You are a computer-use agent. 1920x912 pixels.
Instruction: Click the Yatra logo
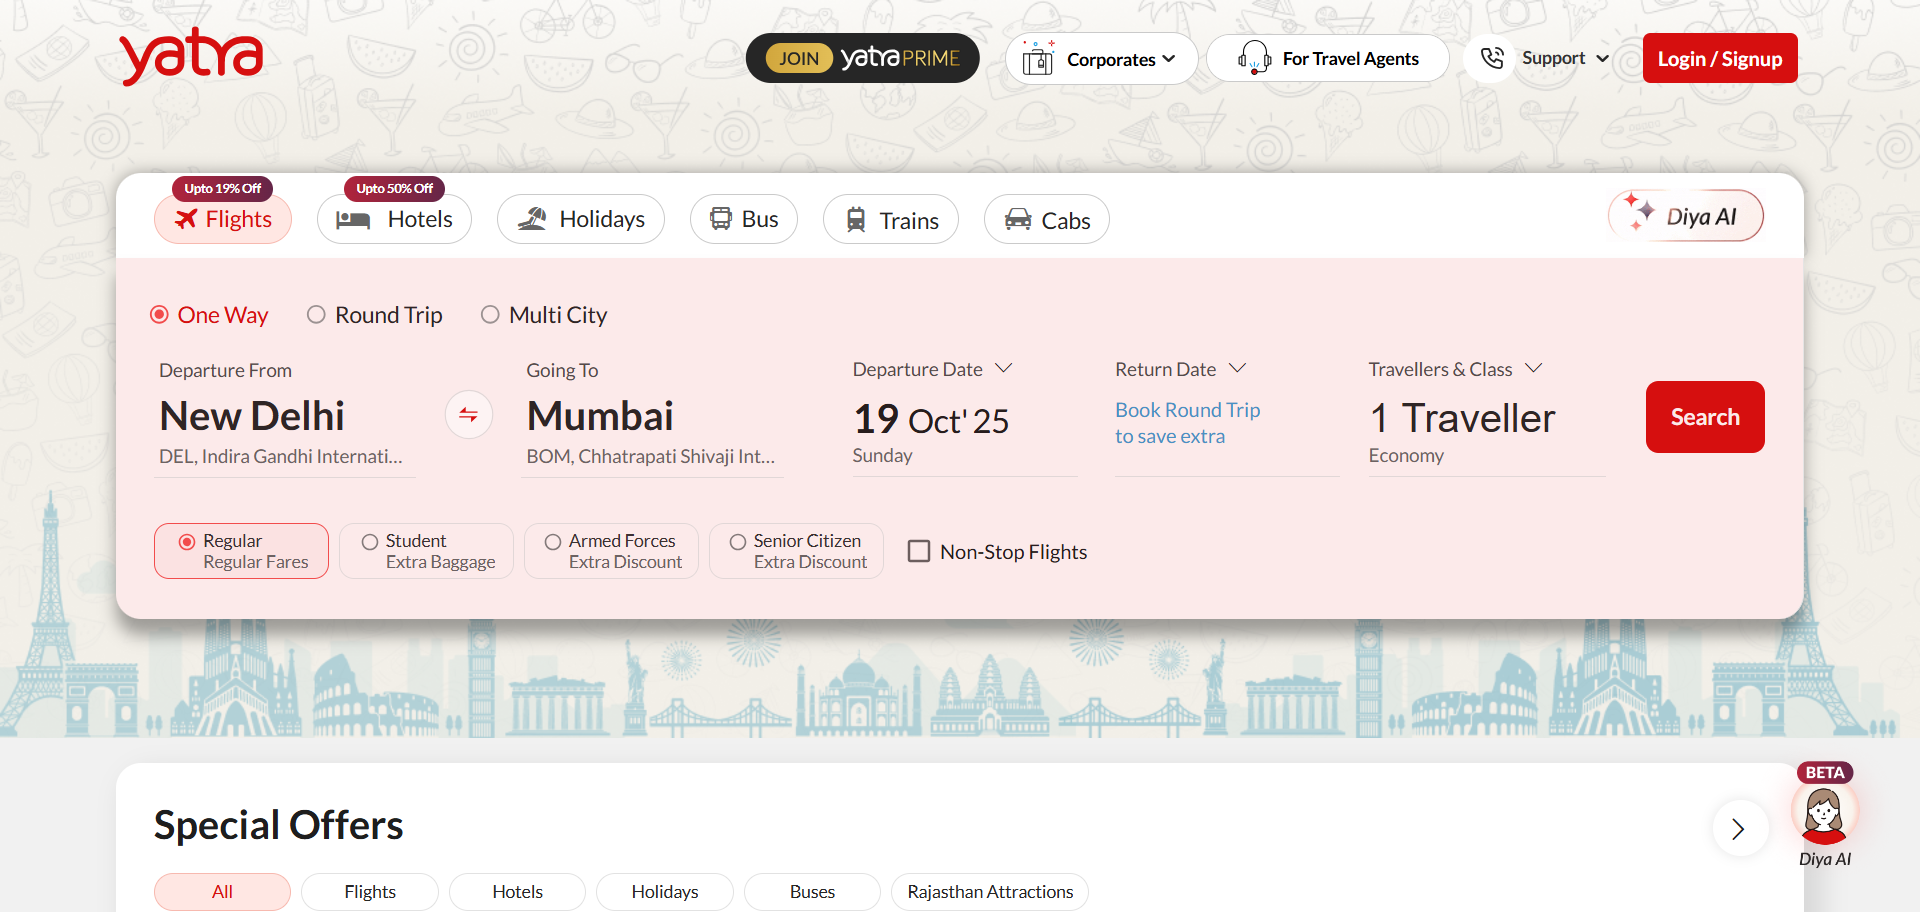coord(191,56)
